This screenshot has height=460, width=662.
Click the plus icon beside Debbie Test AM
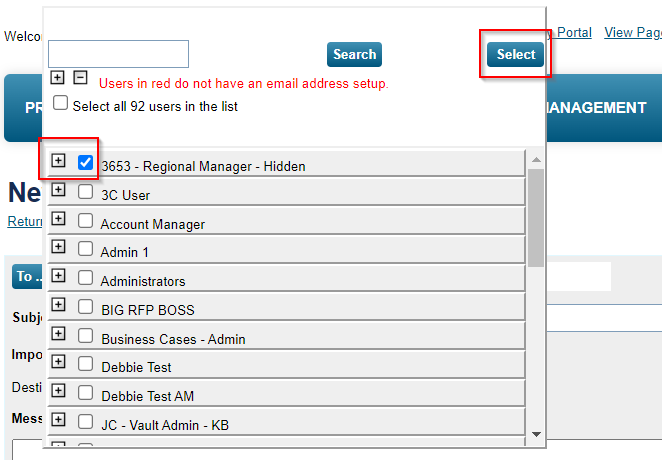58,391
